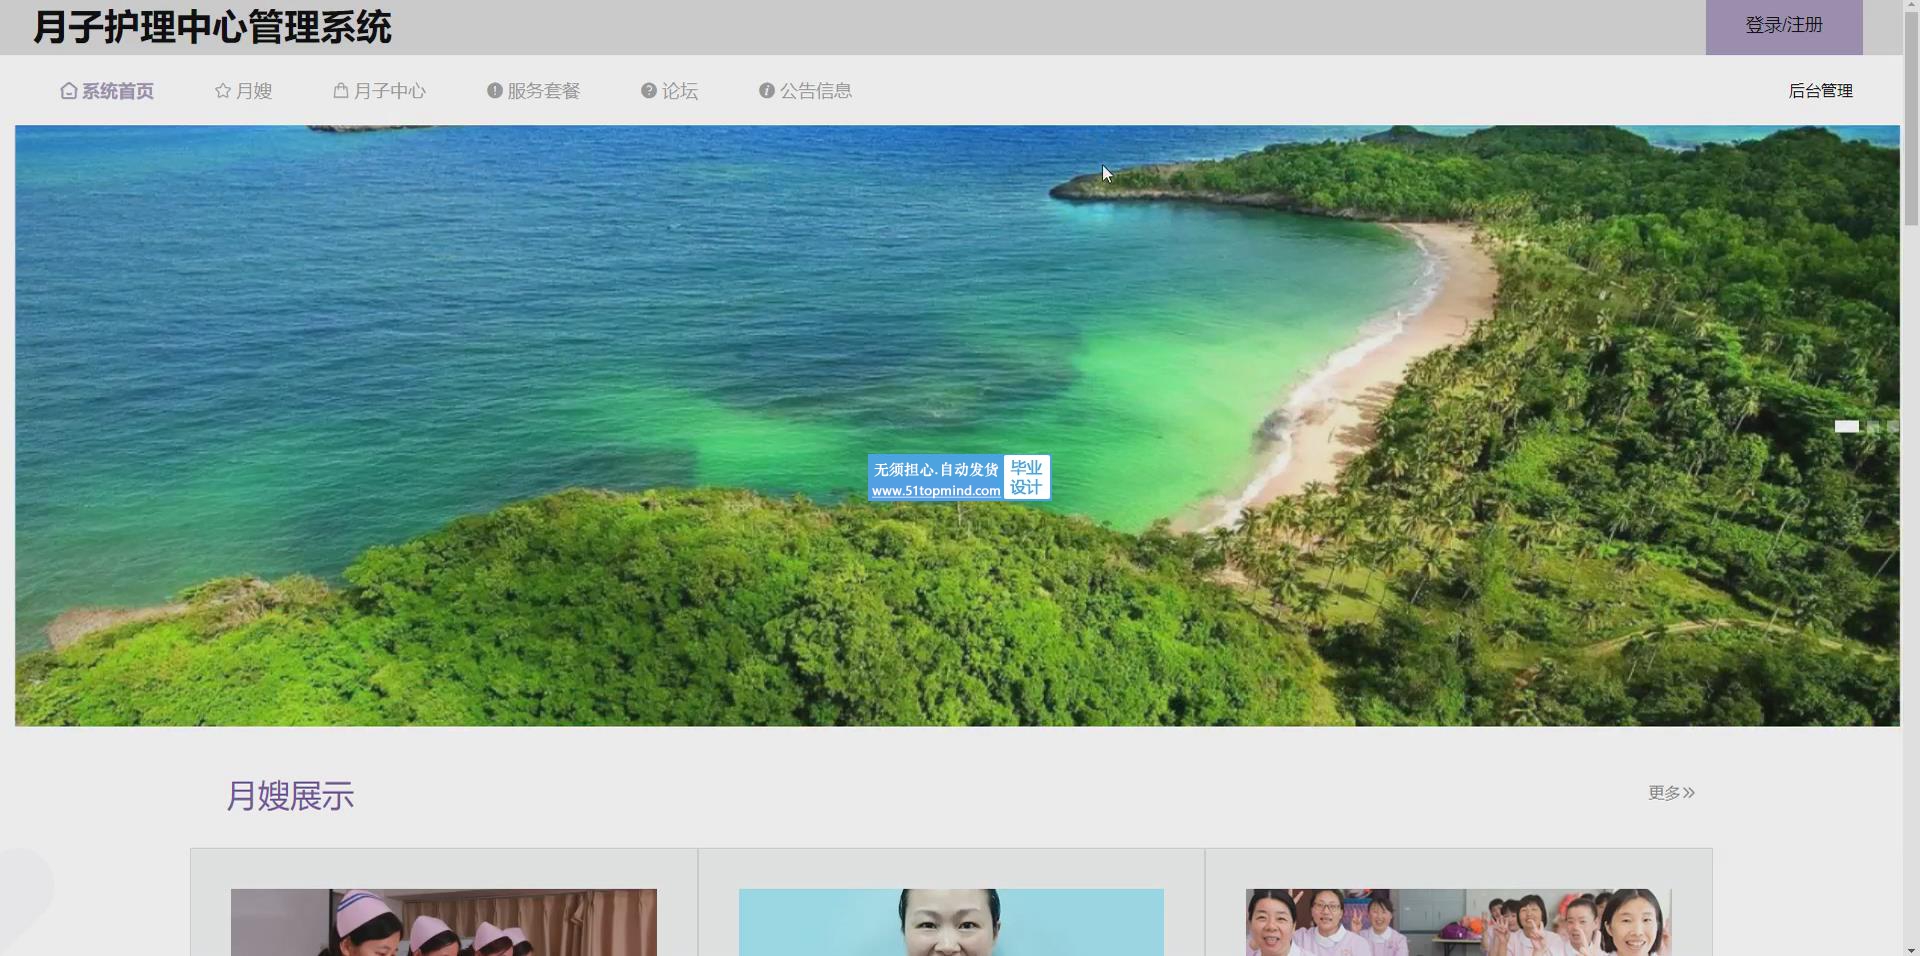Click the exclamation icon beside 服务套餐
Viewport: 1920px width, 956px height.
[x=495, y=91]
